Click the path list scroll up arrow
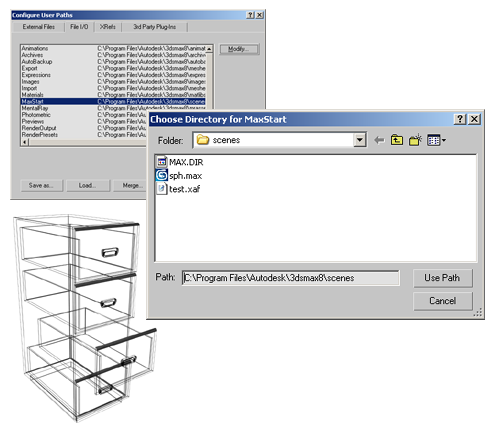 tap(209, 49)
